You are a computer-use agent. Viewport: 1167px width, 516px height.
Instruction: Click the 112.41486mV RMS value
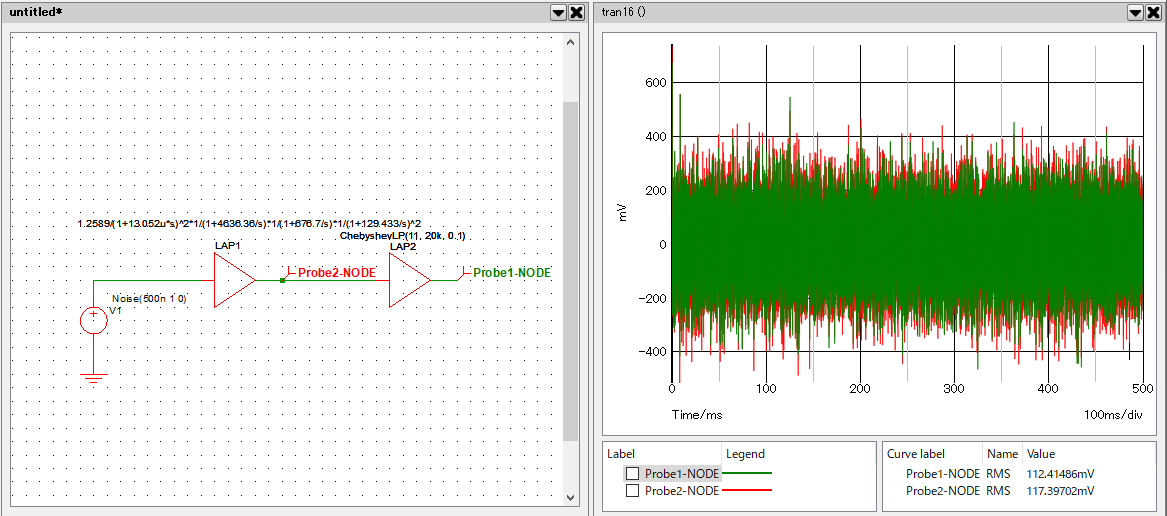coord(1061,474)
